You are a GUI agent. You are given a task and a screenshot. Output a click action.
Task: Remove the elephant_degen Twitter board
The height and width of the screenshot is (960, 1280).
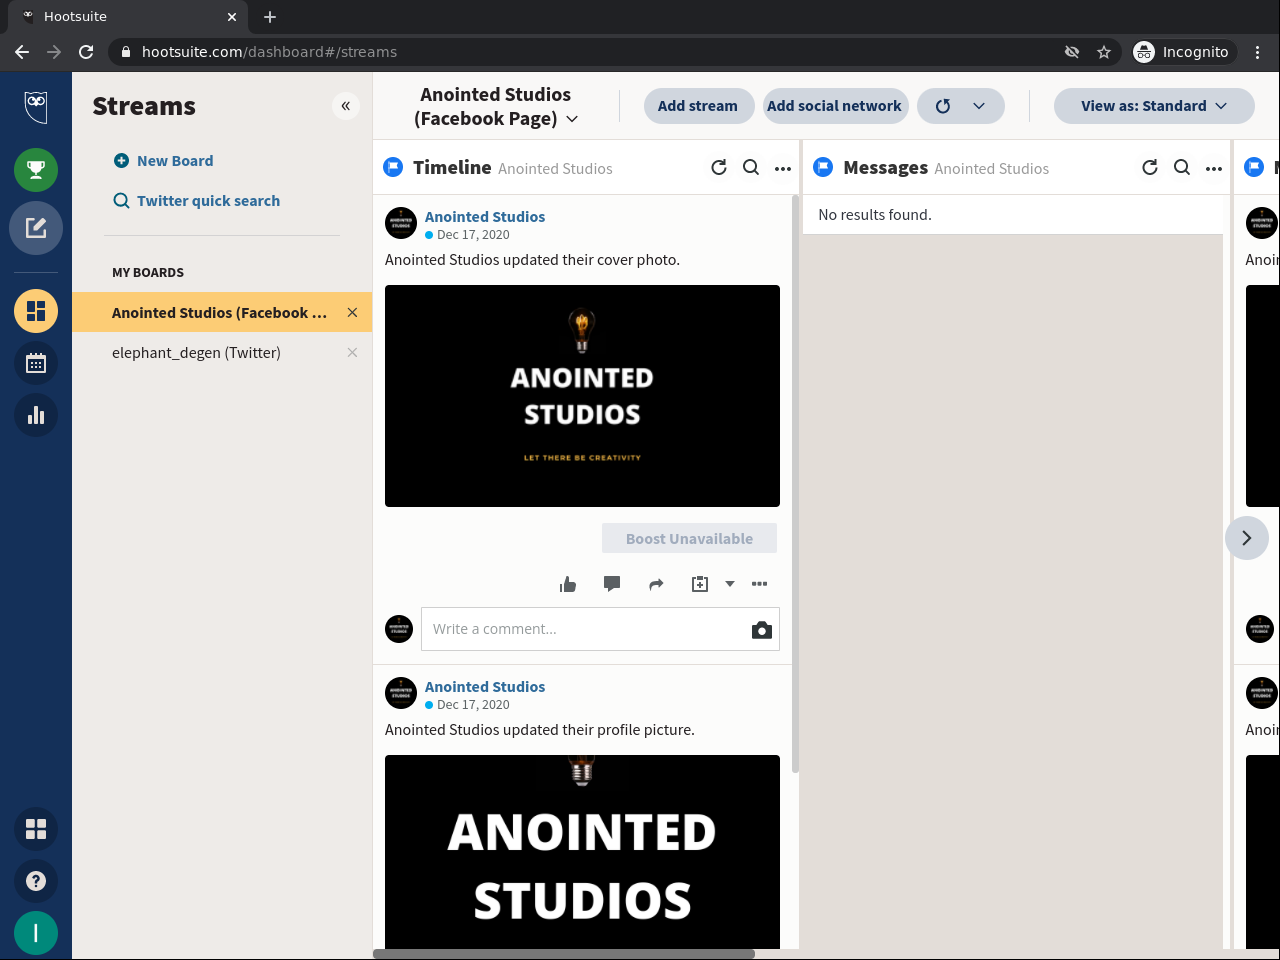click(352, 353)
